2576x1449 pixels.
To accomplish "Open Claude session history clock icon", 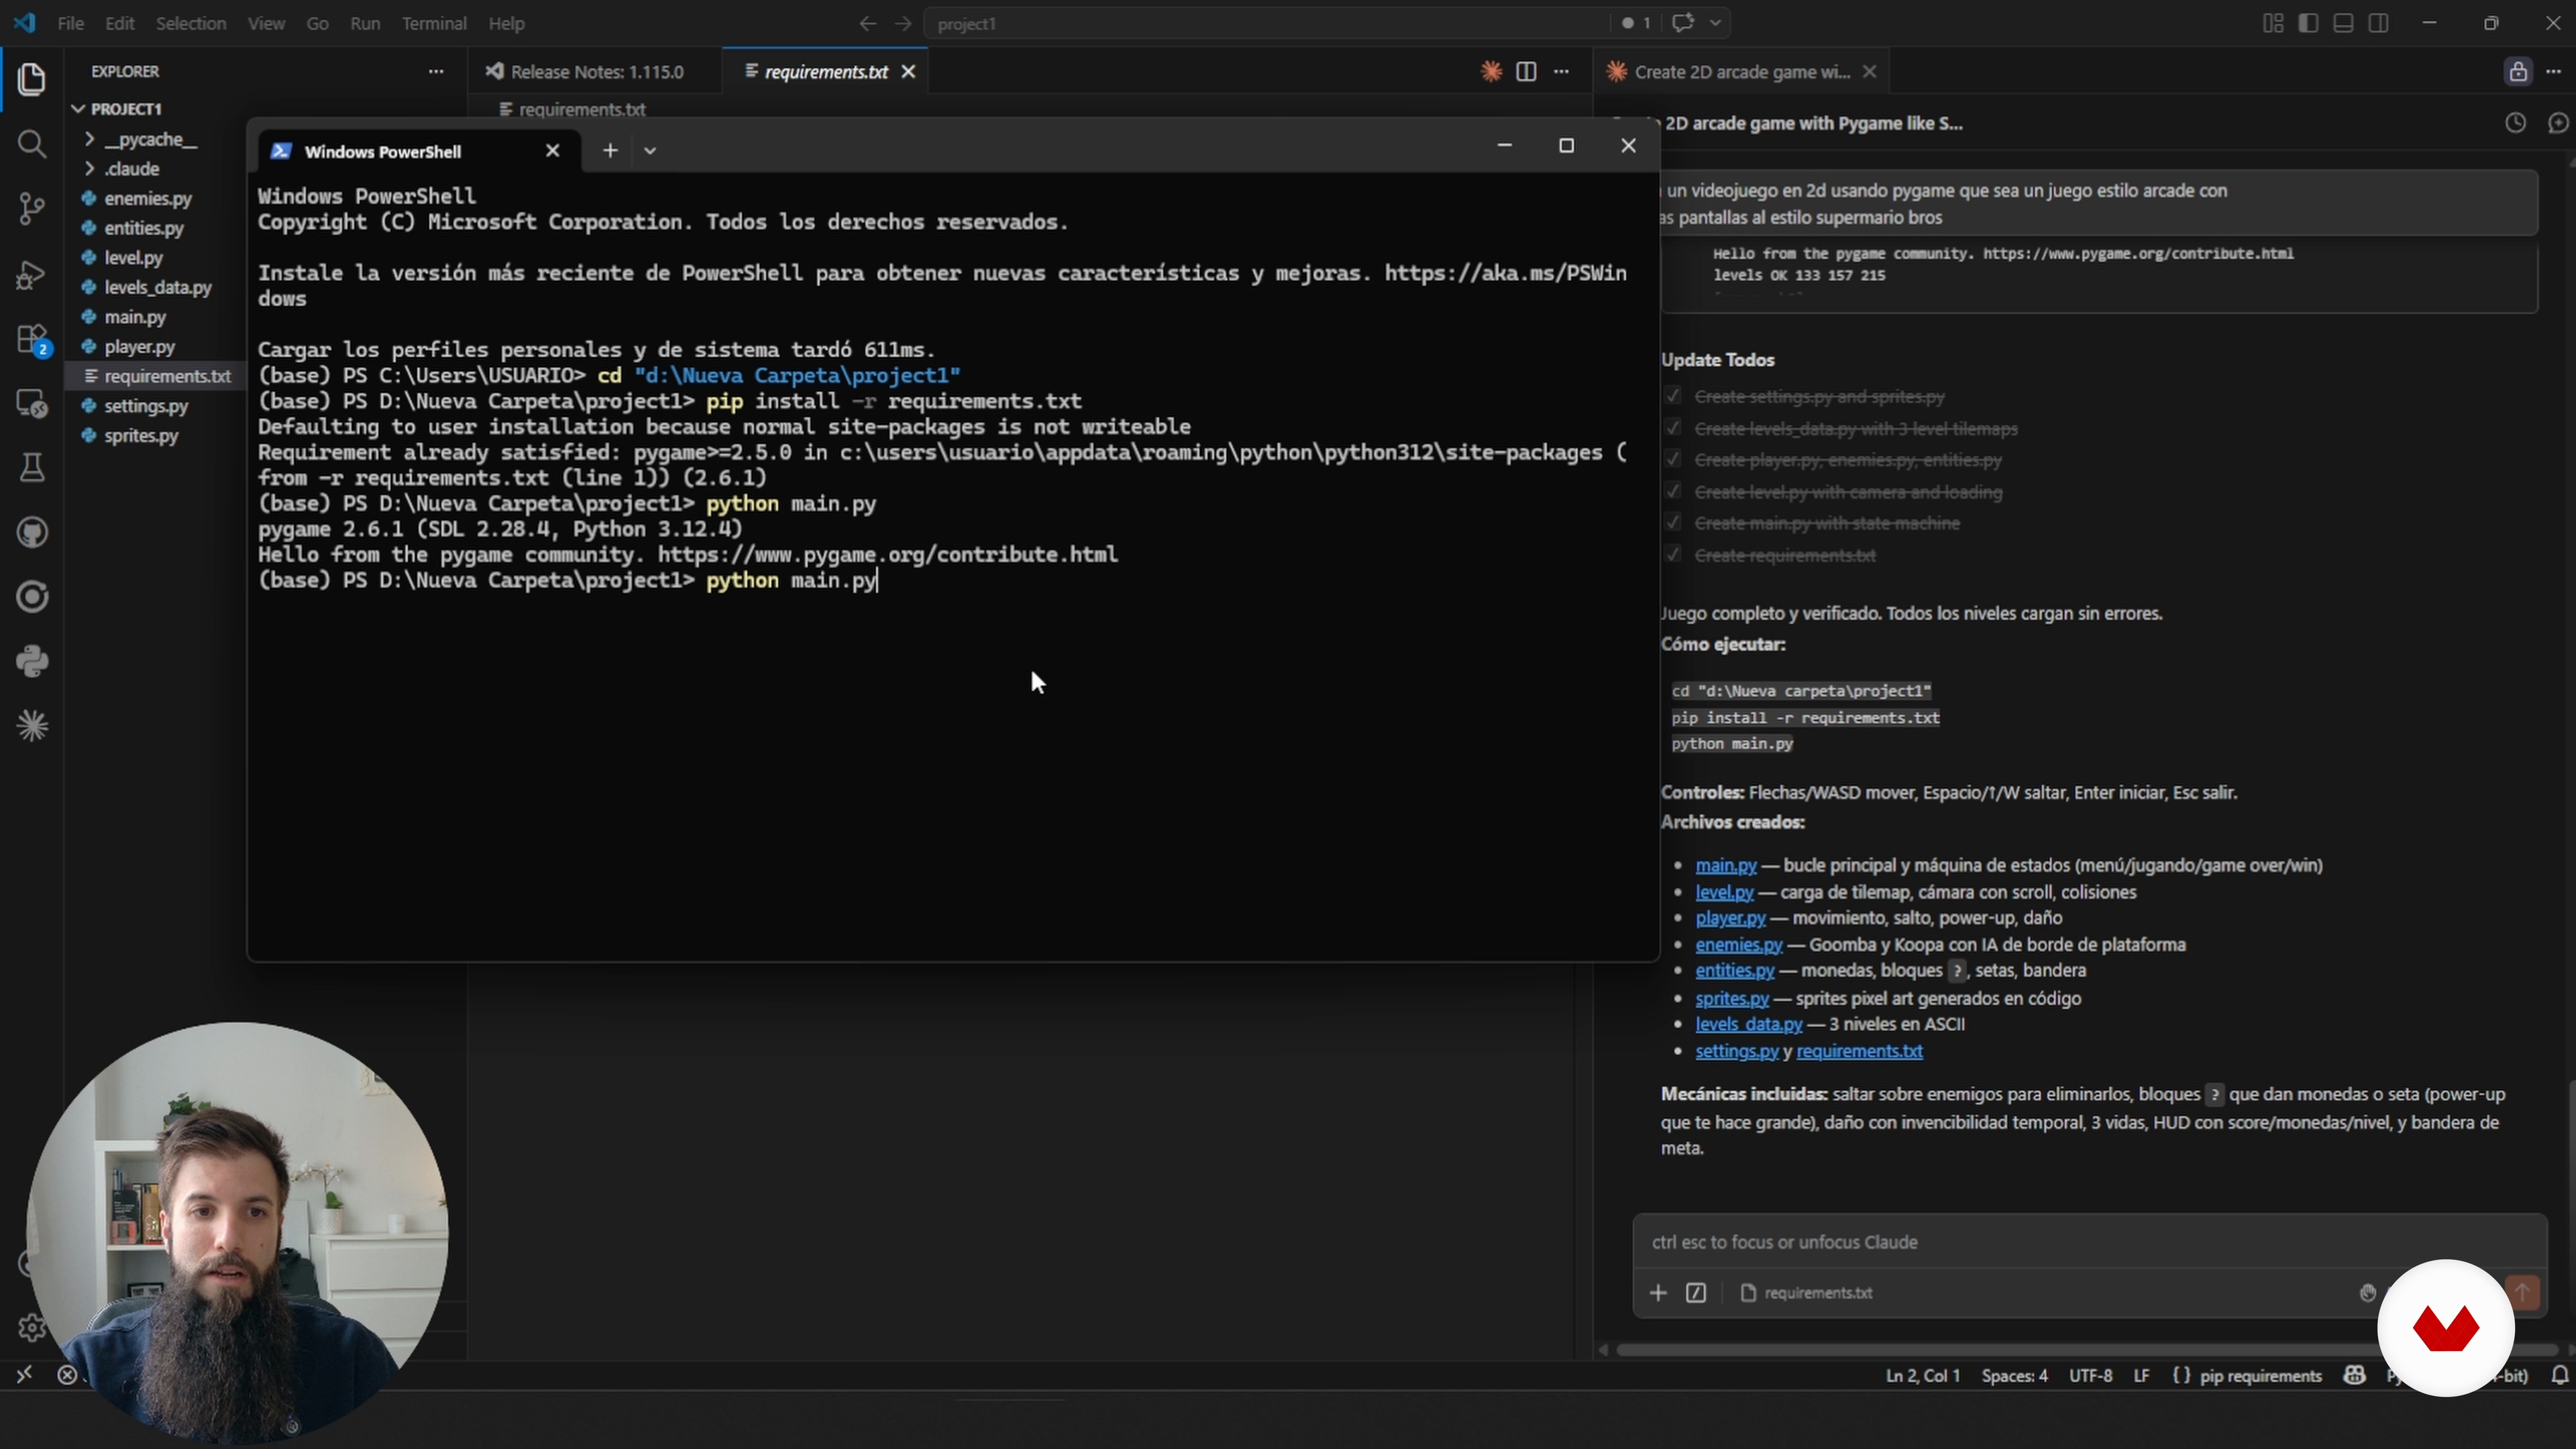I will 2515,123.
